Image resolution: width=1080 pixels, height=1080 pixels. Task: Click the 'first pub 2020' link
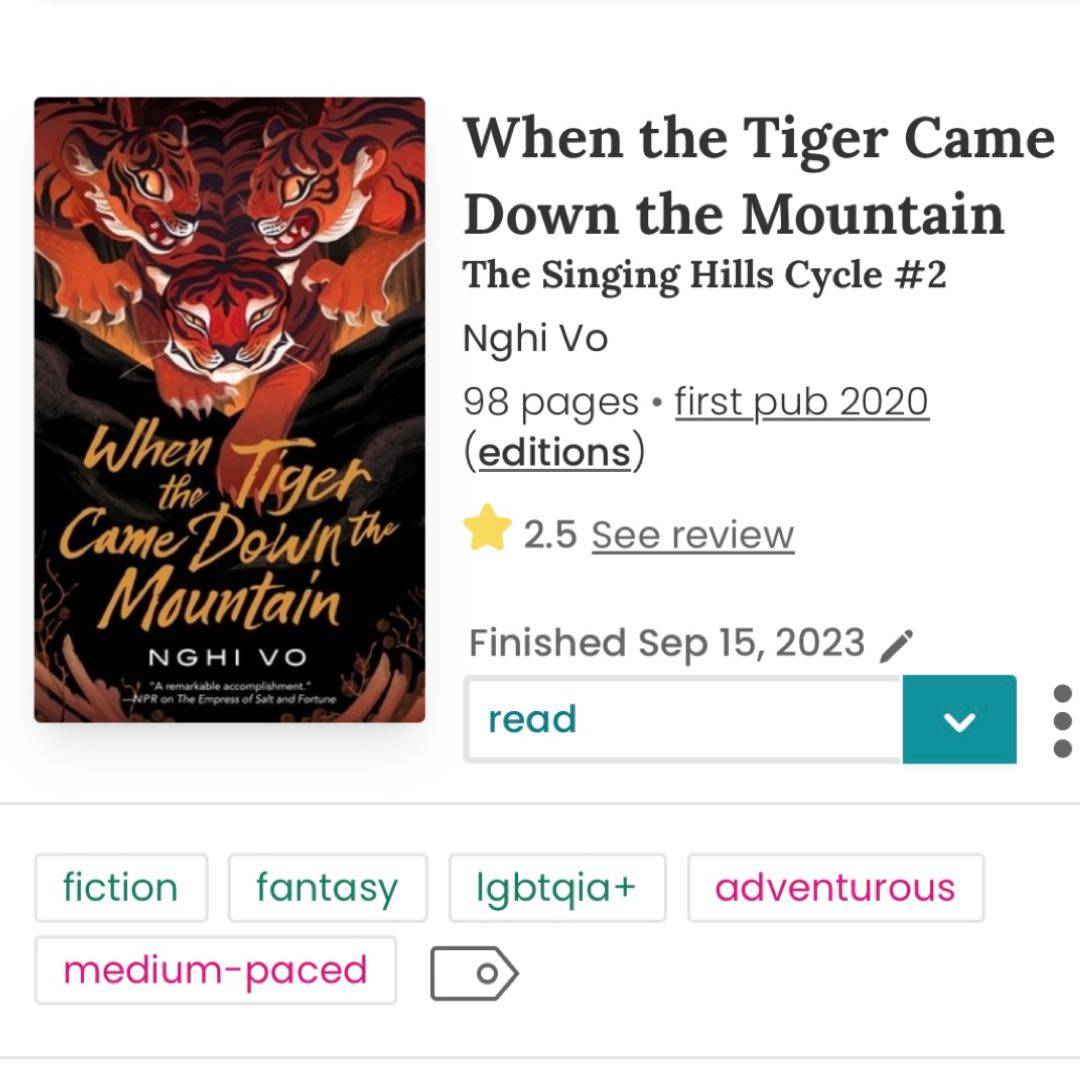coord(802,402)
